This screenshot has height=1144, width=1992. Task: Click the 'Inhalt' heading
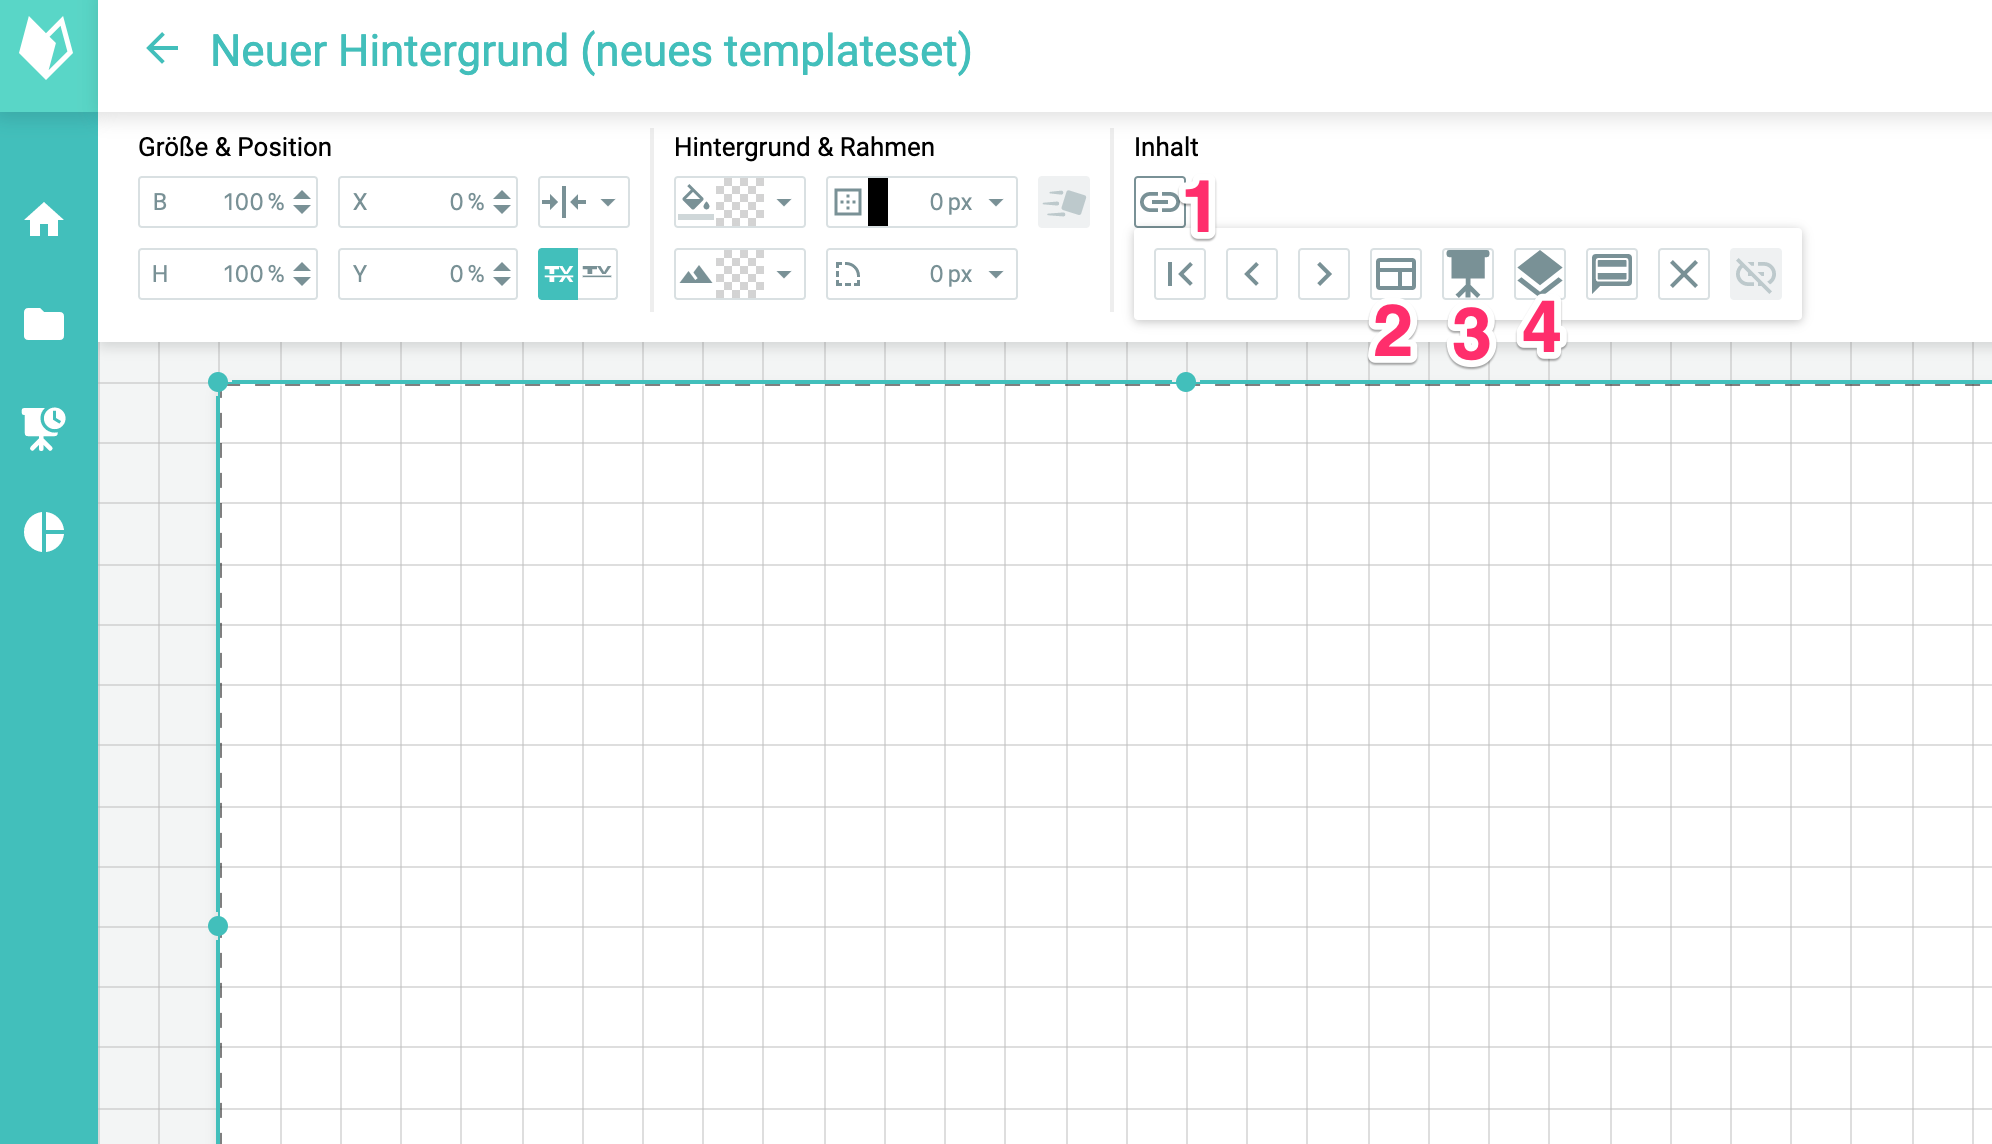coord(1166,147)
